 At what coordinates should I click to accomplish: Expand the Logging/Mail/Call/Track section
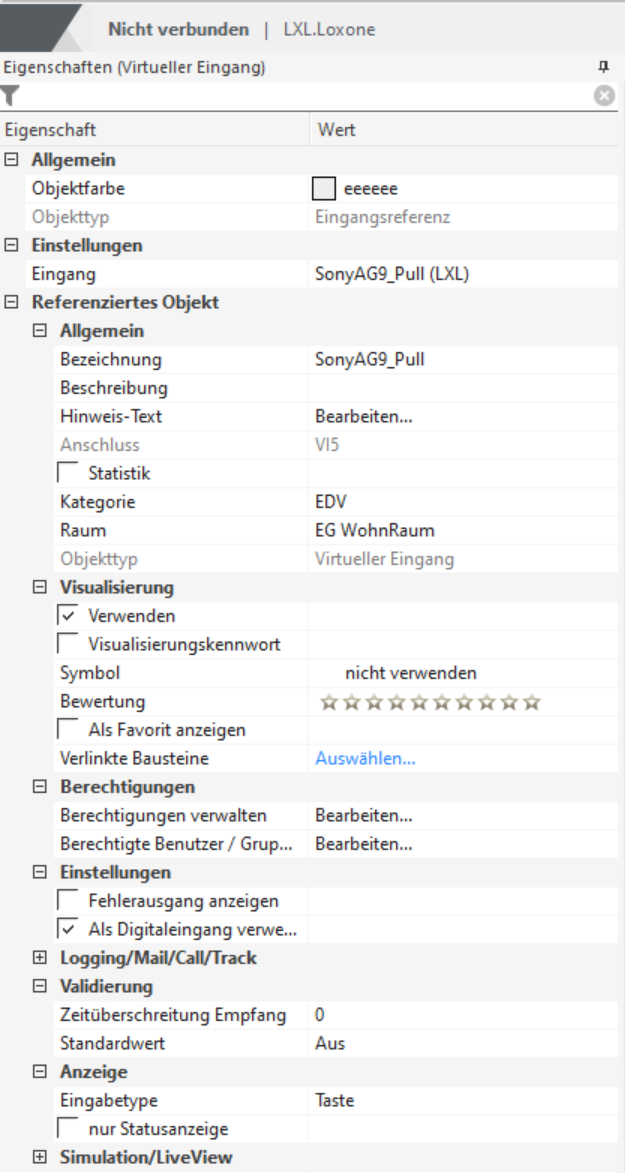click(40, 958)
